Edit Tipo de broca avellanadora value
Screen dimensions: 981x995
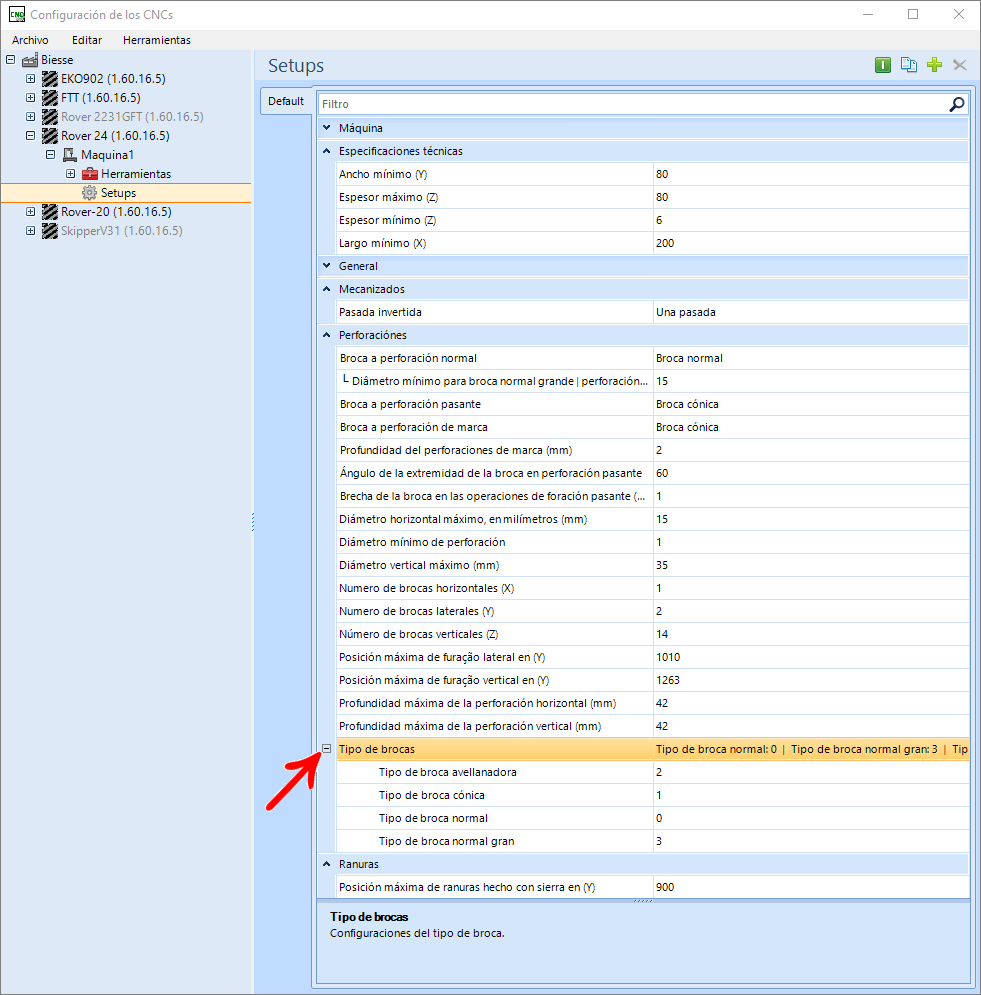(811, 772)
